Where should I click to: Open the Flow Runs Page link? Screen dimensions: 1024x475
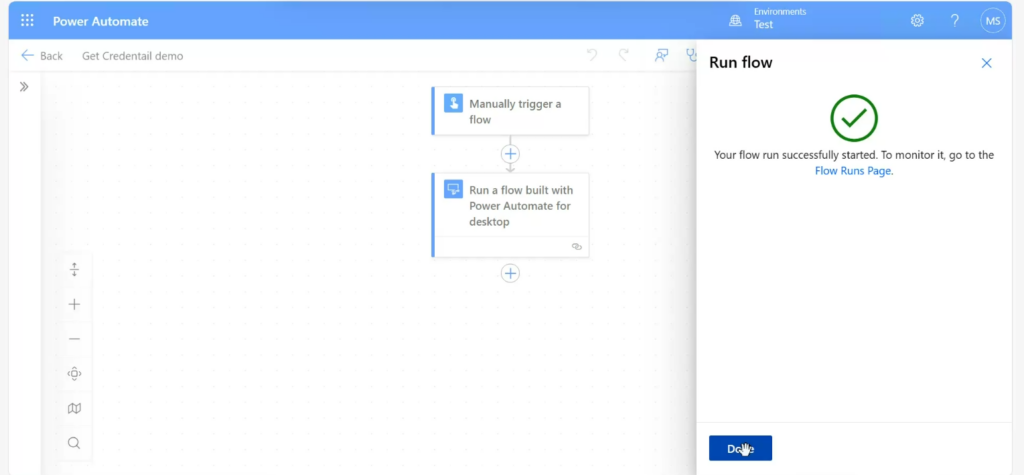(x=854, y=171)
